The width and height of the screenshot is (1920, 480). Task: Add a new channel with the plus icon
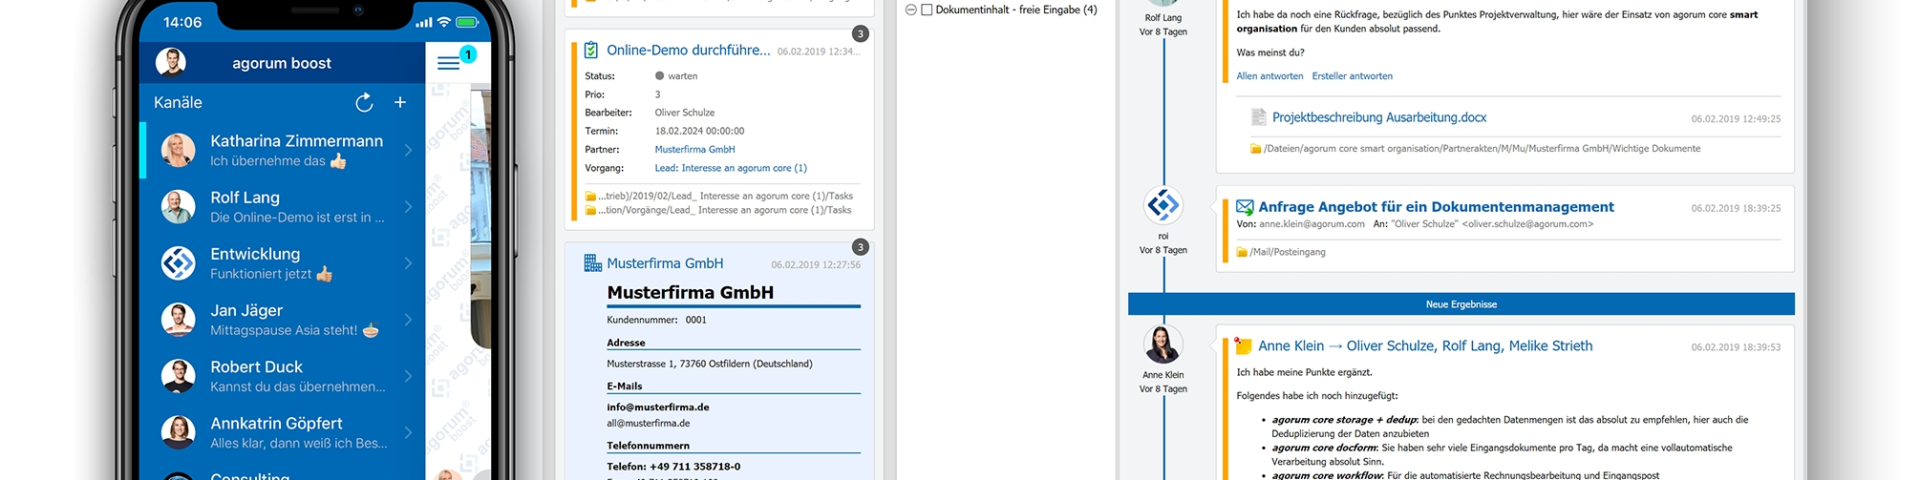click(x=400, y=102)
